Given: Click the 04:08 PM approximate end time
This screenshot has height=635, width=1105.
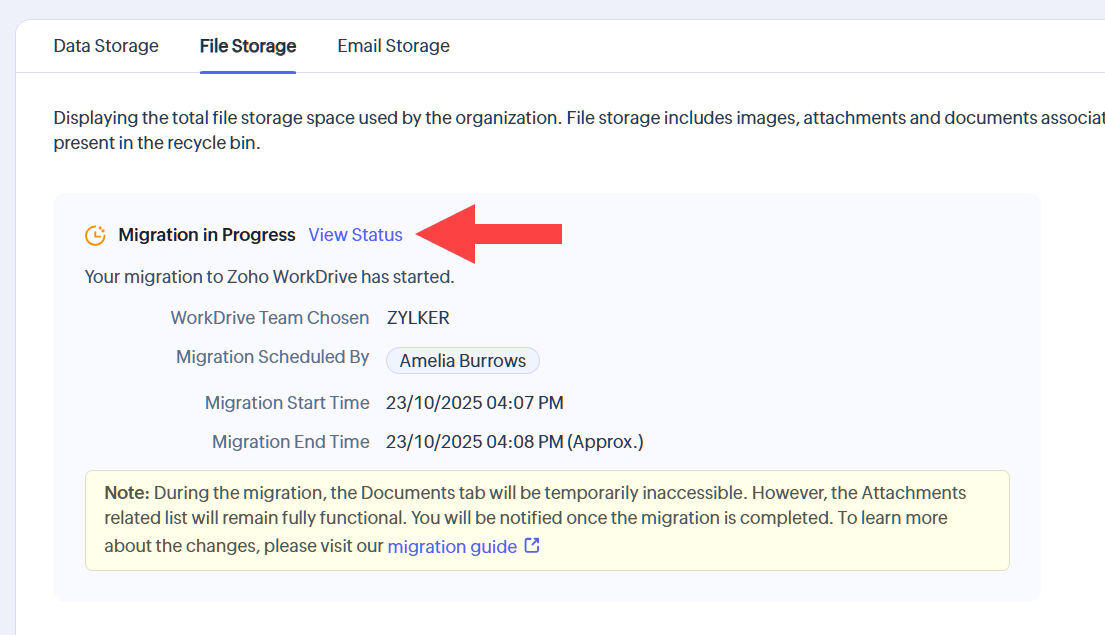Looking at the screenshot, I should 514,442.
